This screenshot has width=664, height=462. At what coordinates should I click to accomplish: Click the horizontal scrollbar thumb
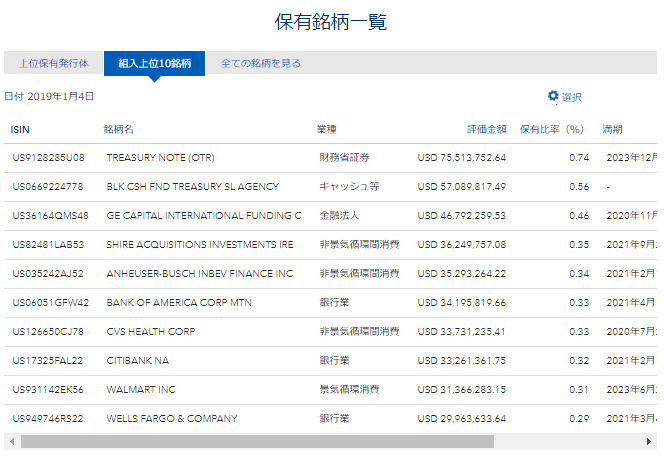tap(257, 441)
